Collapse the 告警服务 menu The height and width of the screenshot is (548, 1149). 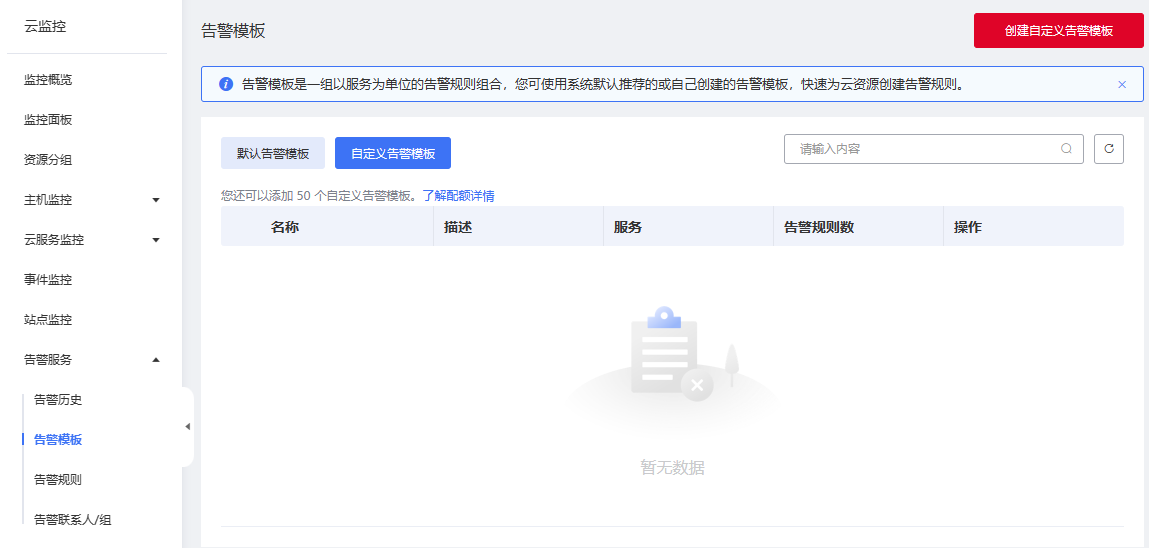click(155, 360)
